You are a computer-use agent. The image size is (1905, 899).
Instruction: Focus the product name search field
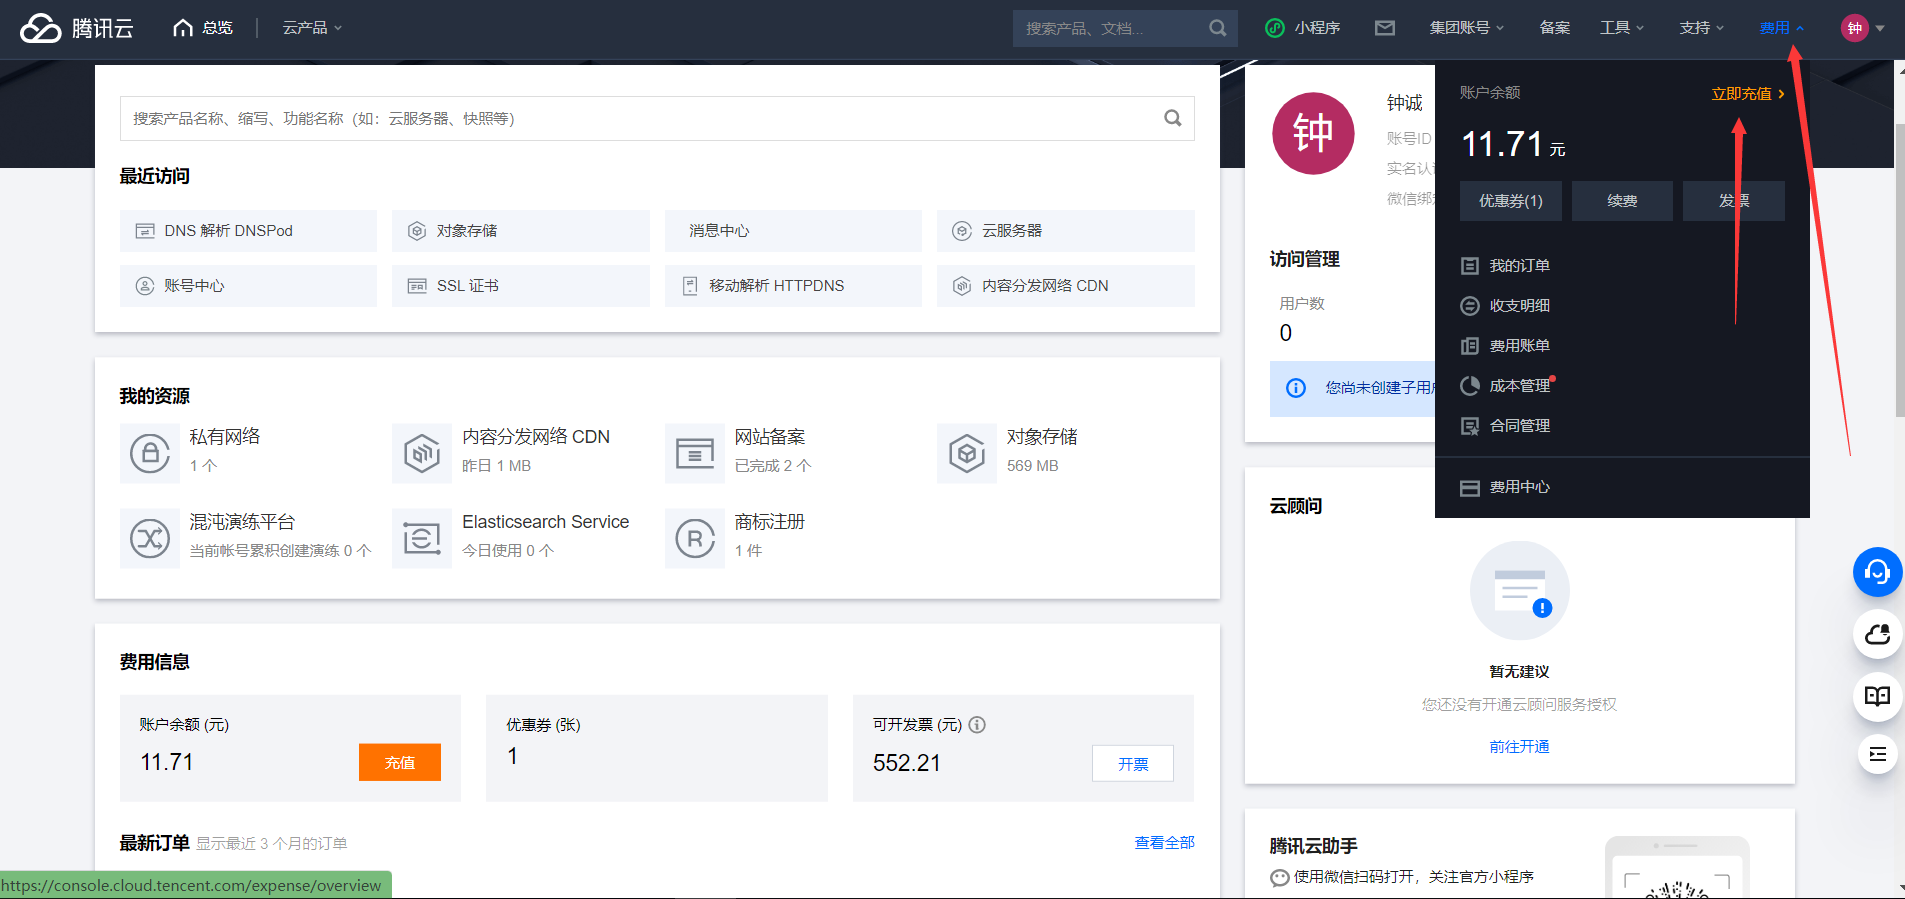click(640, 118)
